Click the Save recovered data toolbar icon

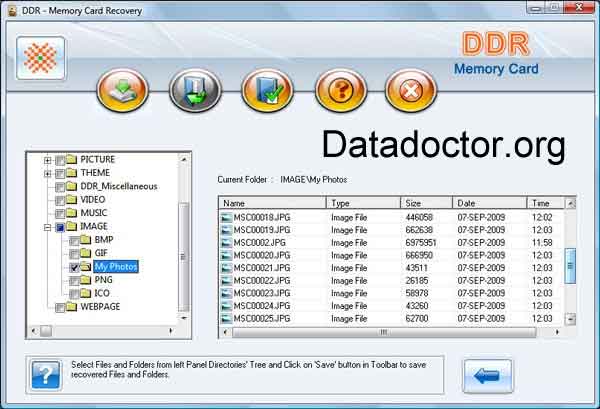122,90
